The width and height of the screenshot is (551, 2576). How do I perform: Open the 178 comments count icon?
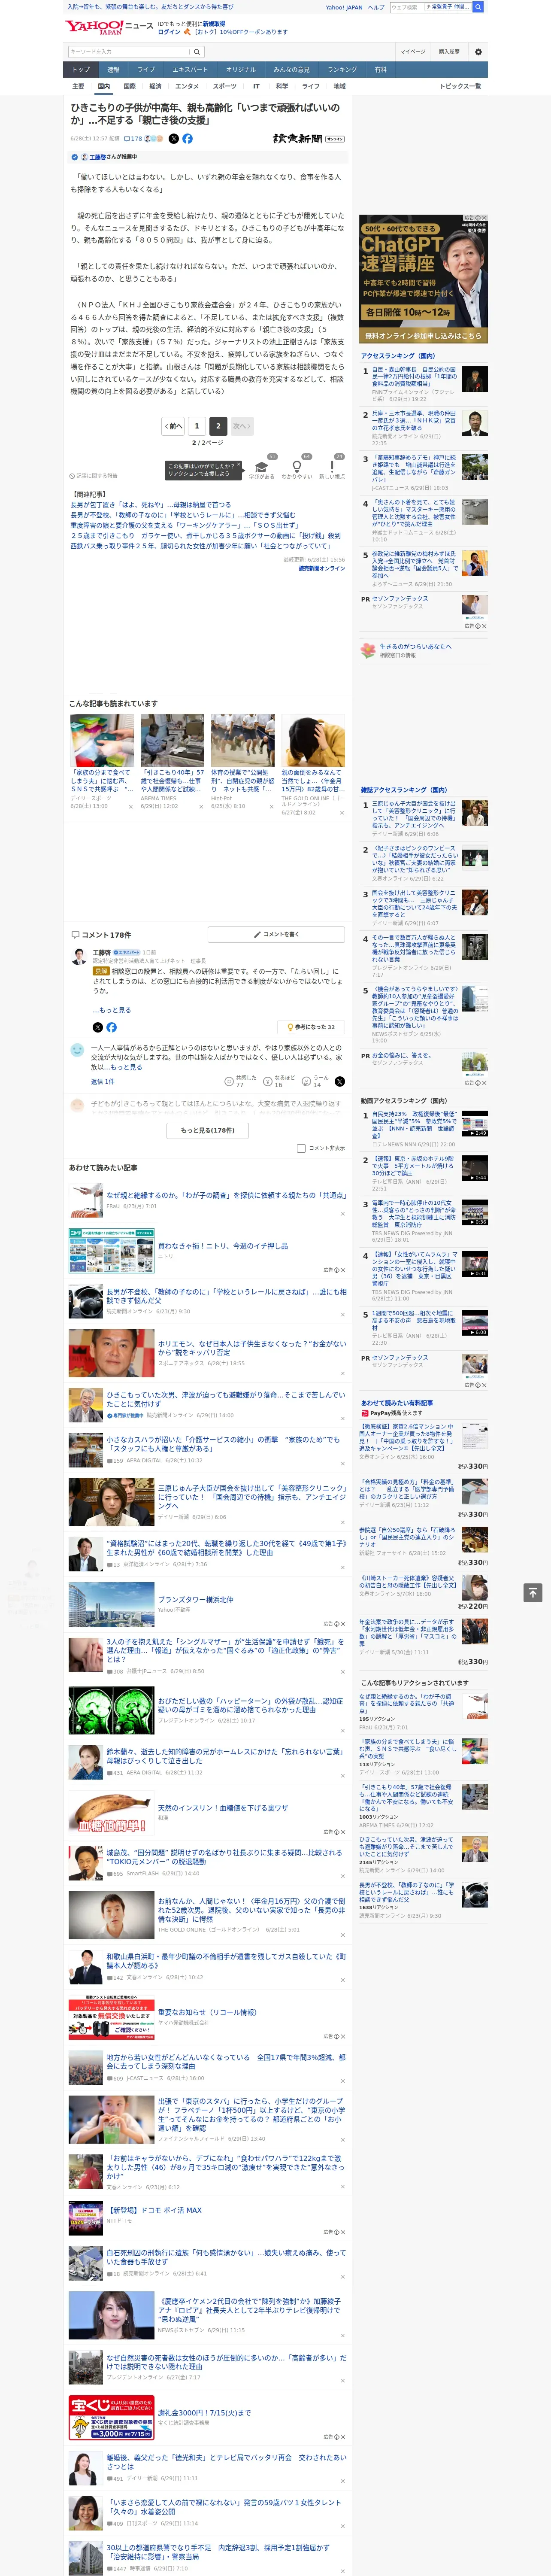[133, 139]
